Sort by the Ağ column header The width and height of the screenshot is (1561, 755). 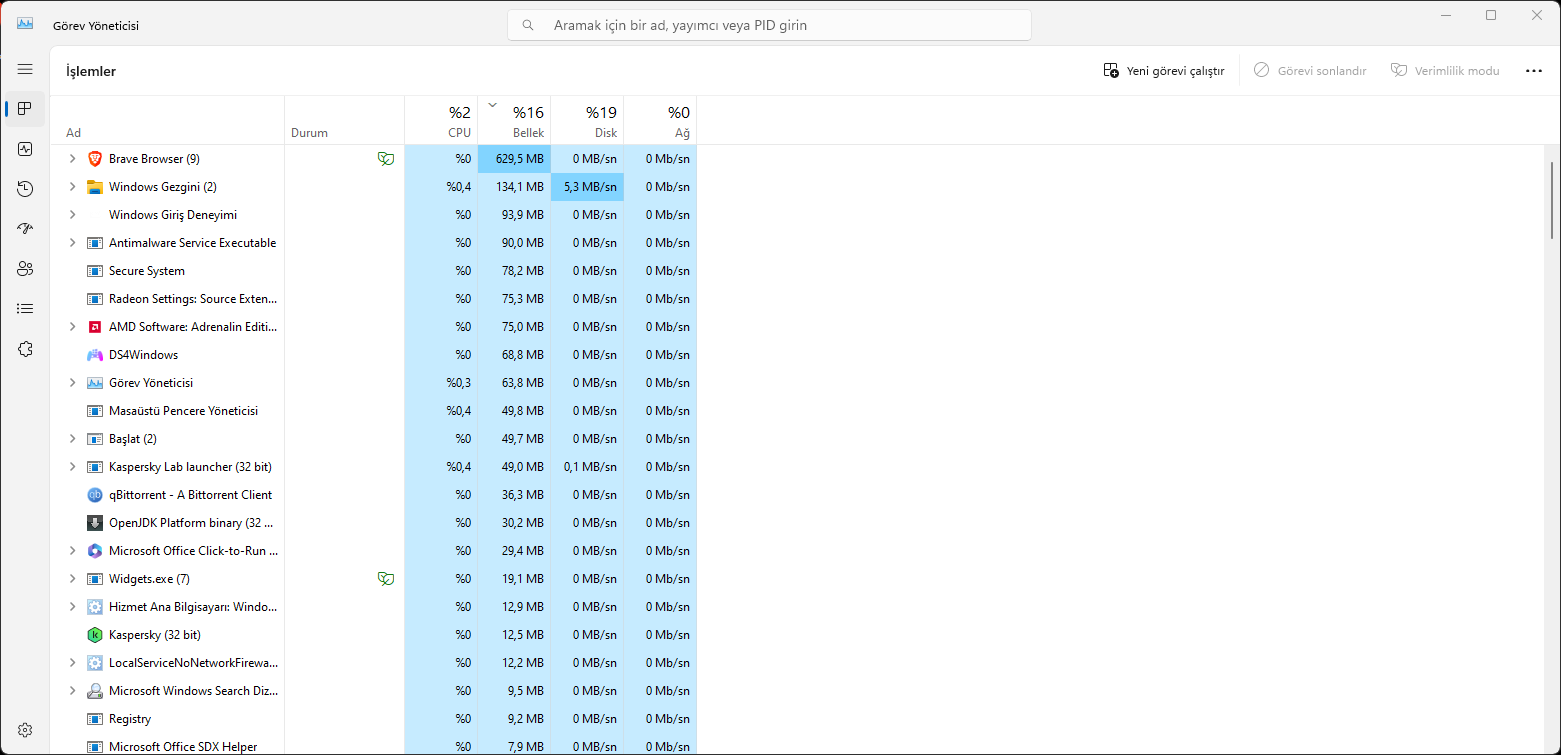coord(660,120)
